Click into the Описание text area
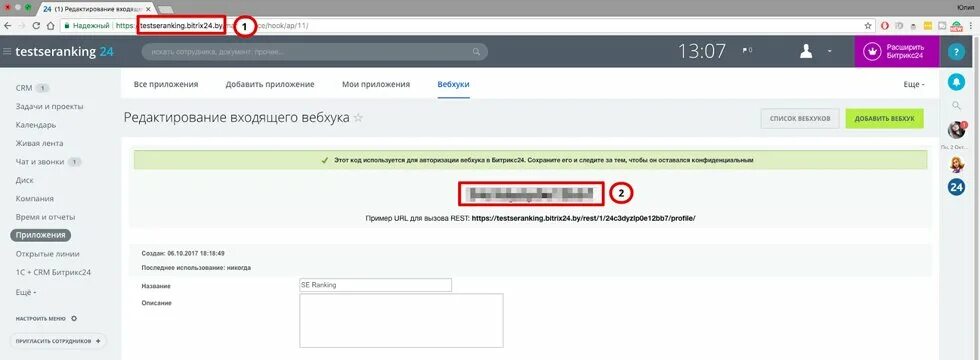This screenshot has width=980, height=360. tap(401, 321)
